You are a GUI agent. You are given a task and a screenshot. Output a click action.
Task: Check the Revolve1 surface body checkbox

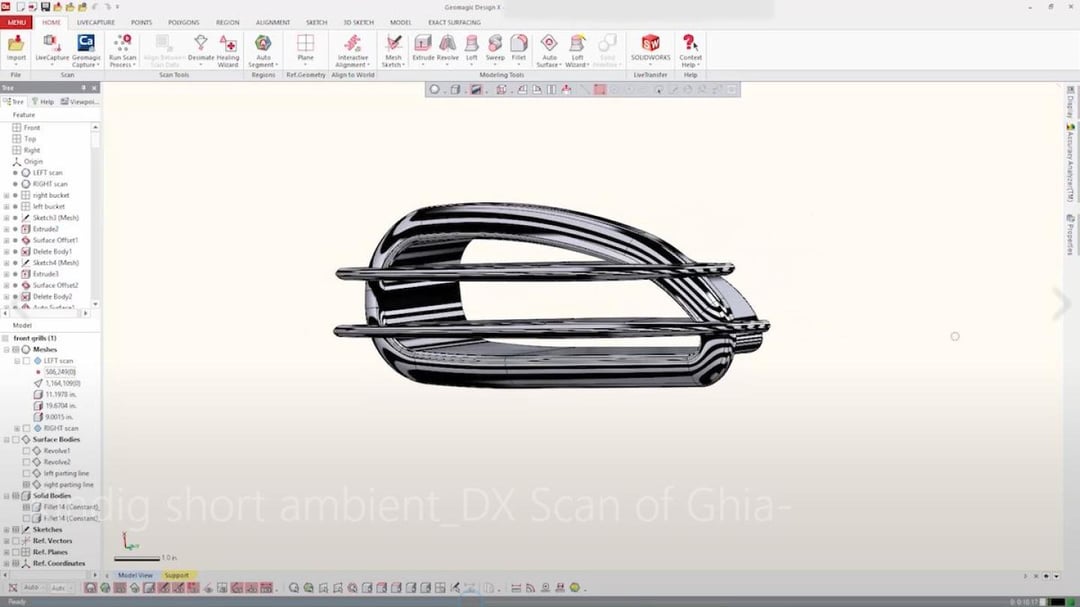coord(27,451)
